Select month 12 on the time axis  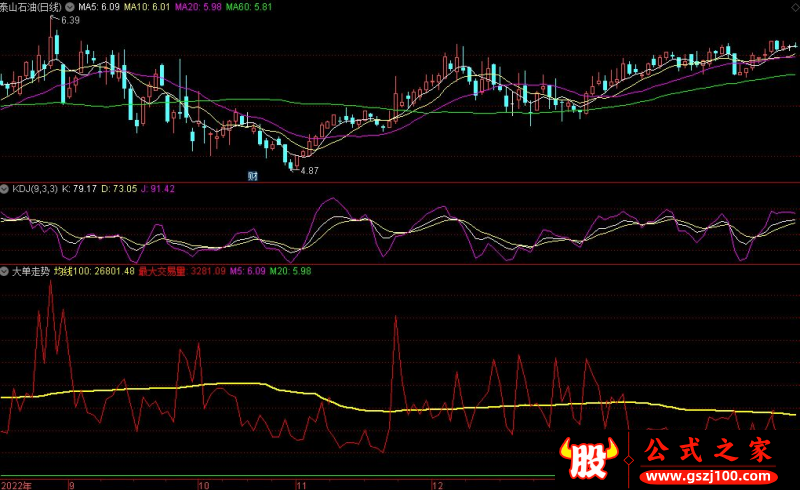click(x=436, y=484)
